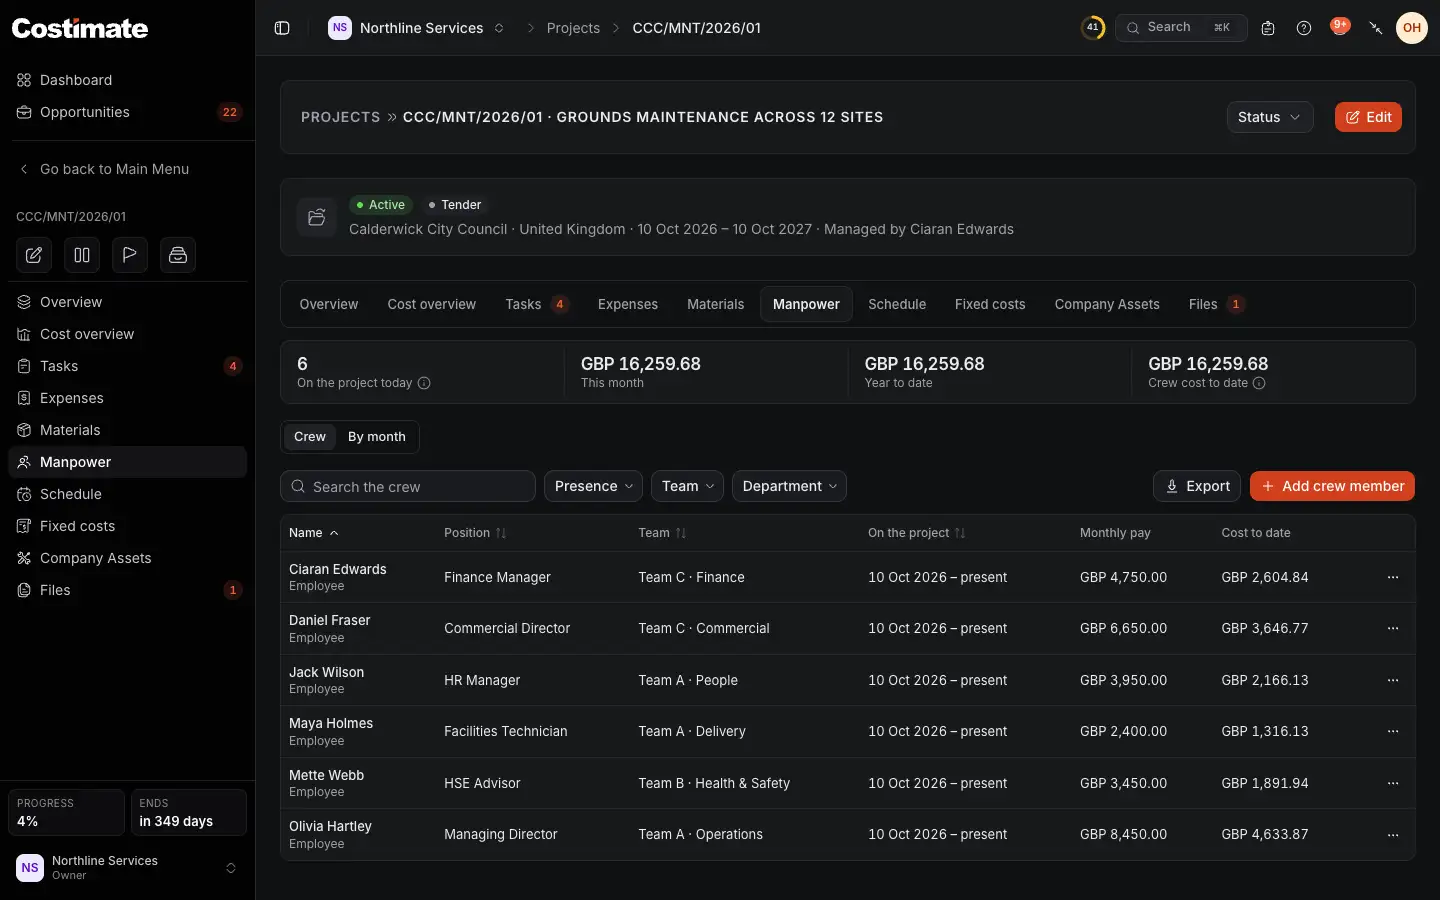Go to Materials in the sidebar menu

tap(127, 430)
